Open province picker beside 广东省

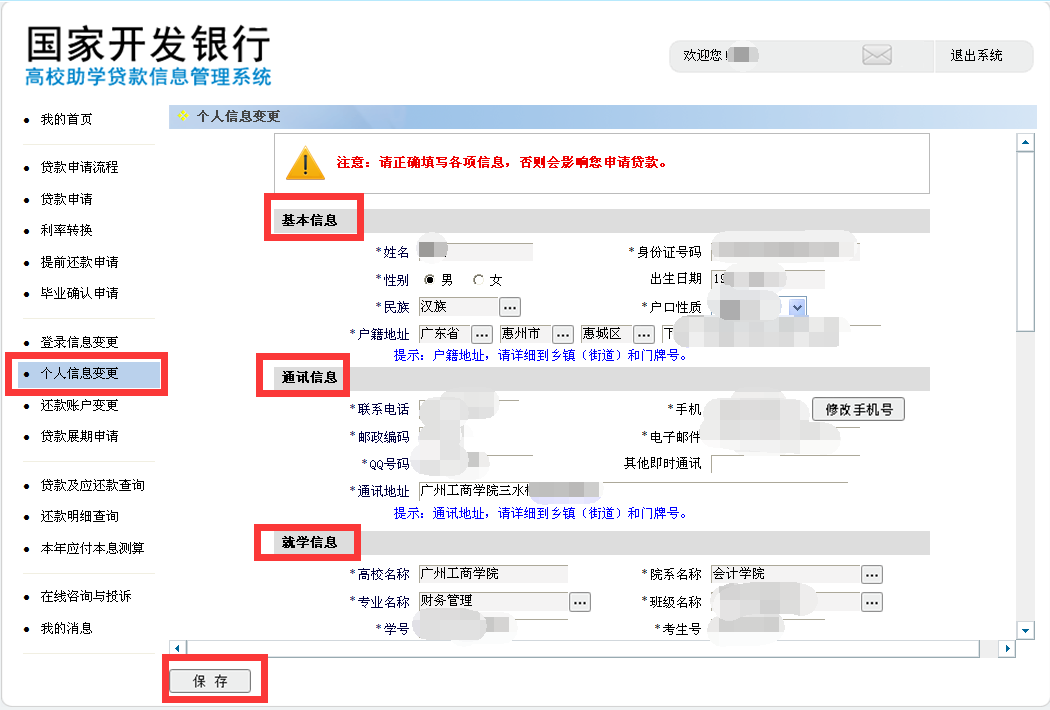point(482,334)
